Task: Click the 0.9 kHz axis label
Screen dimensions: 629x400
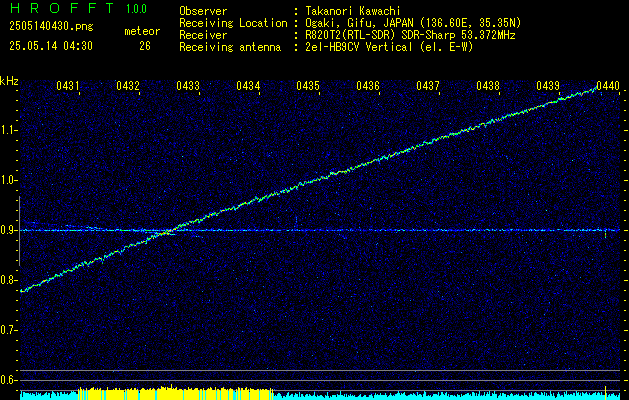Action: pos(7,230)
